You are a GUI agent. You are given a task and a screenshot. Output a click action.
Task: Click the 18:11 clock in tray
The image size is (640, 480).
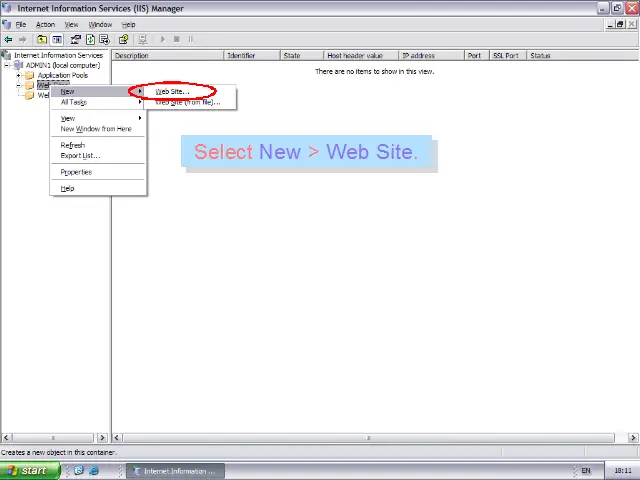[623, 471]
